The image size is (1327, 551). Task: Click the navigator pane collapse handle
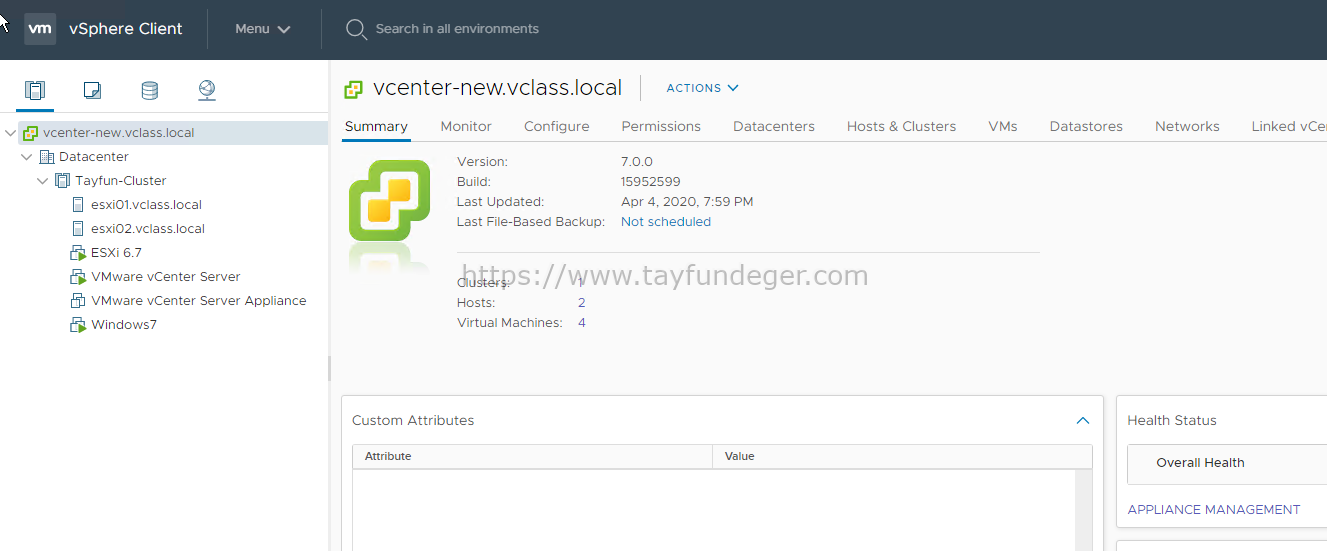[x=329, y=368]
